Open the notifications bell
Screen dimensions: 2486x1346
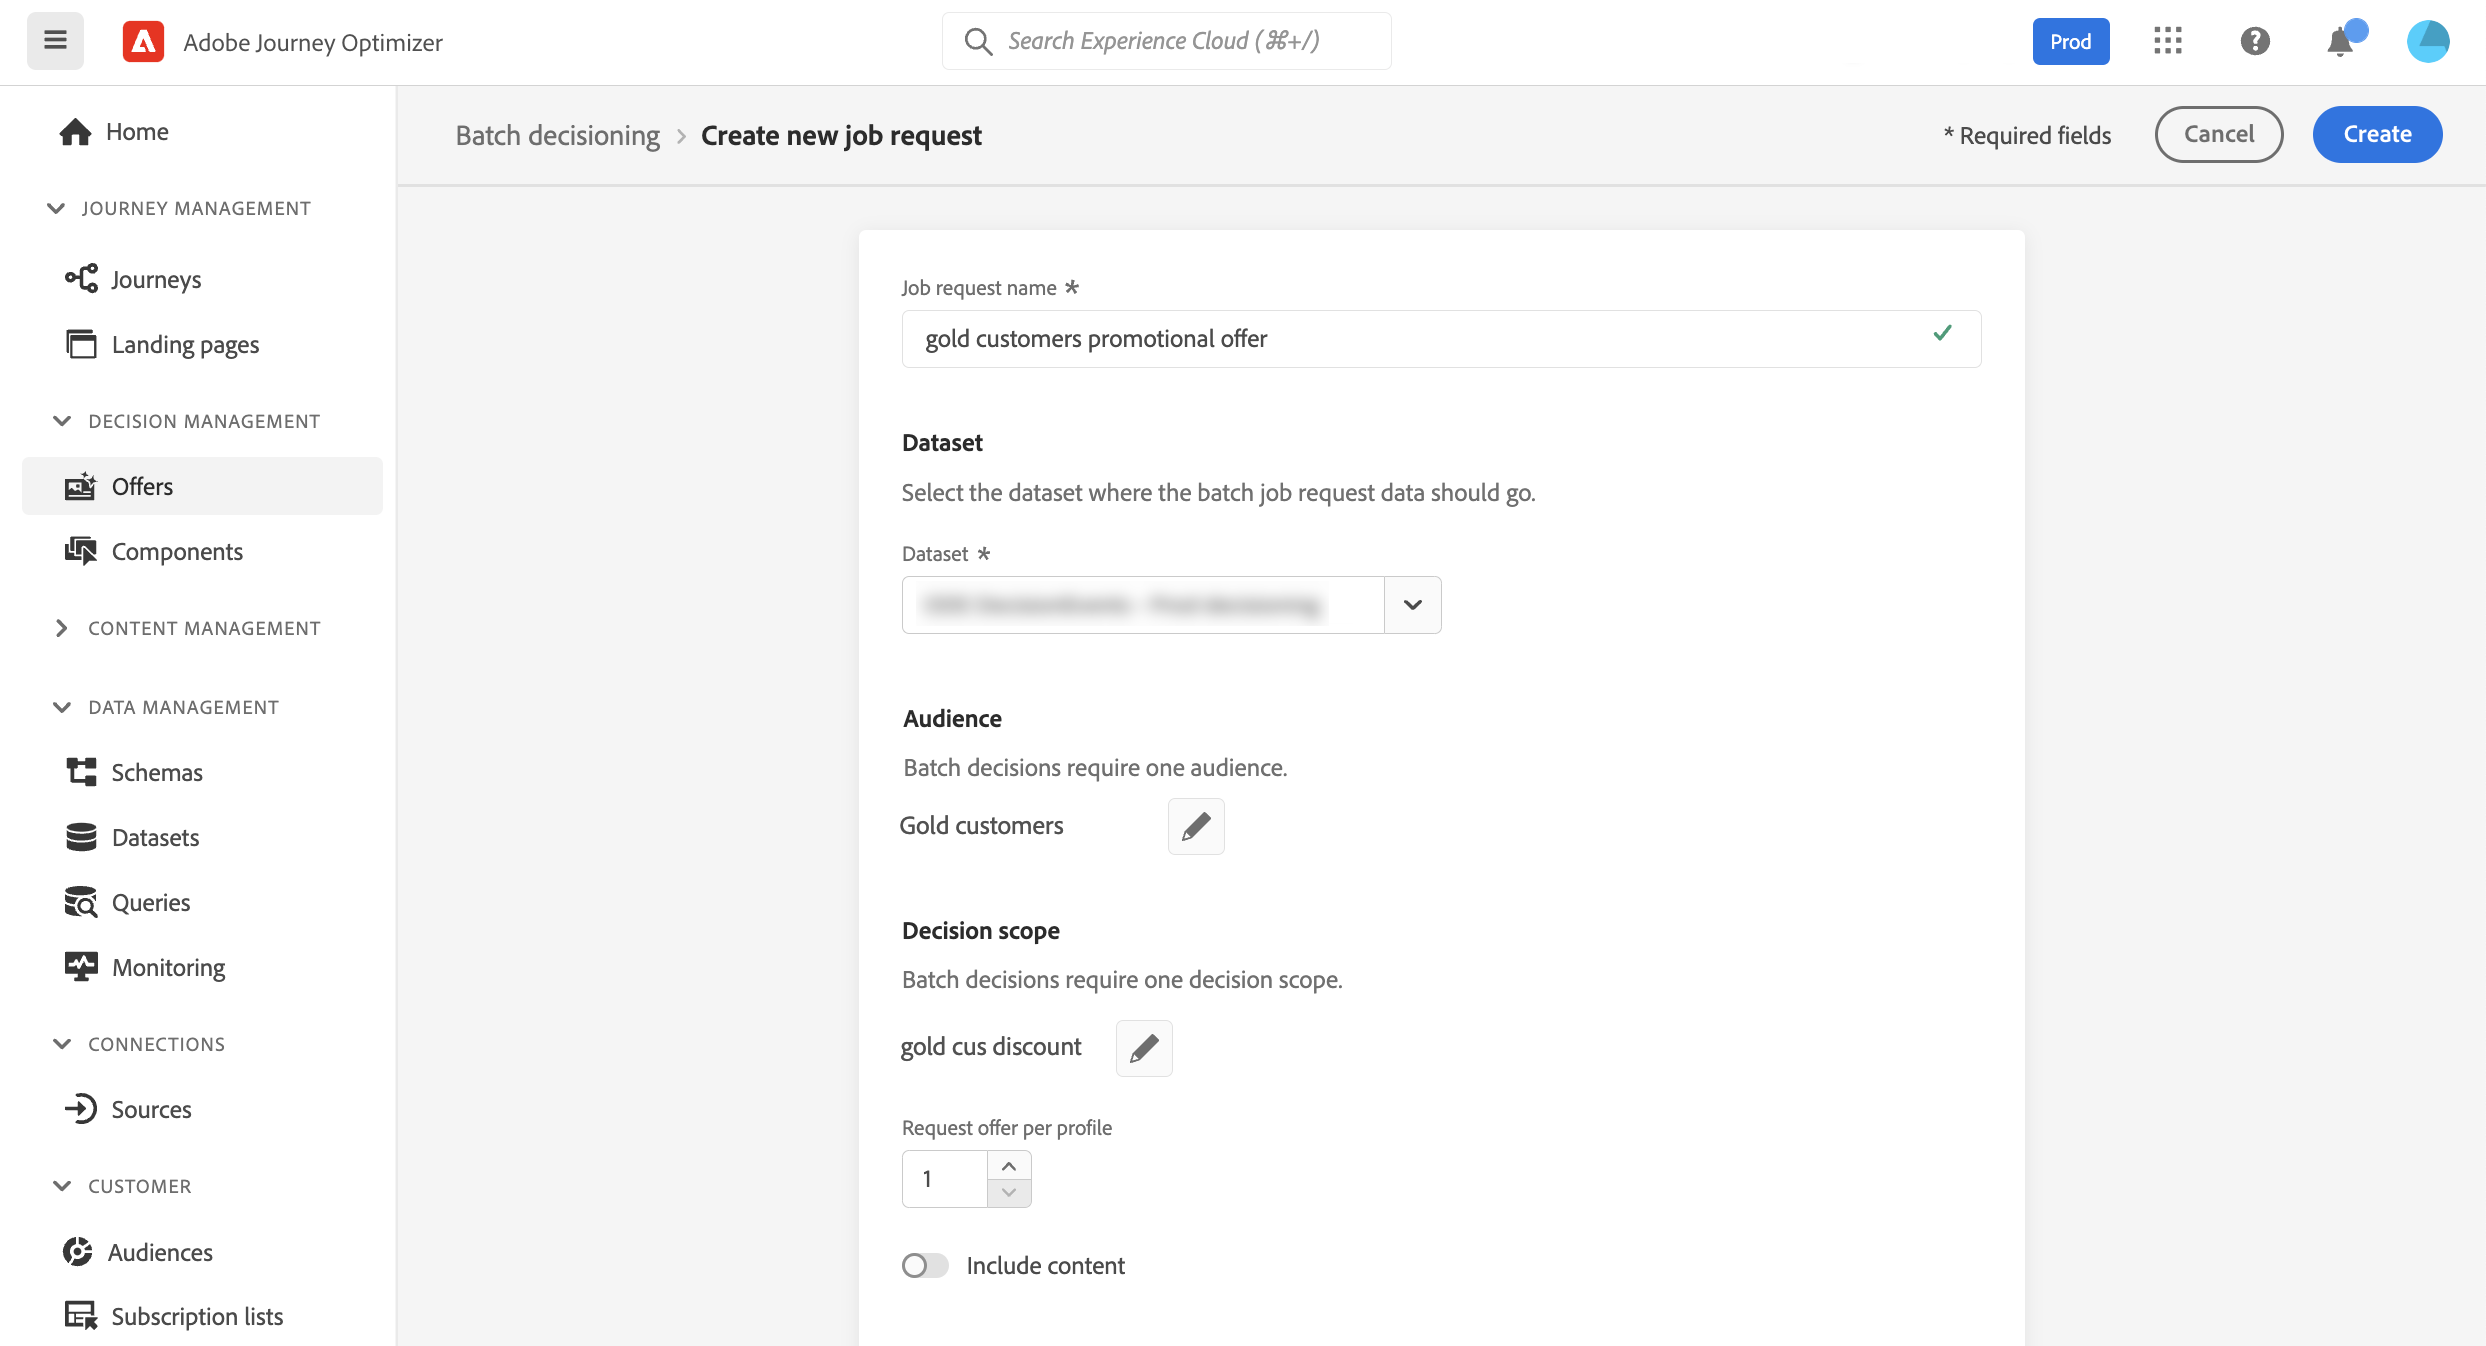click(x=2340, y=42)
